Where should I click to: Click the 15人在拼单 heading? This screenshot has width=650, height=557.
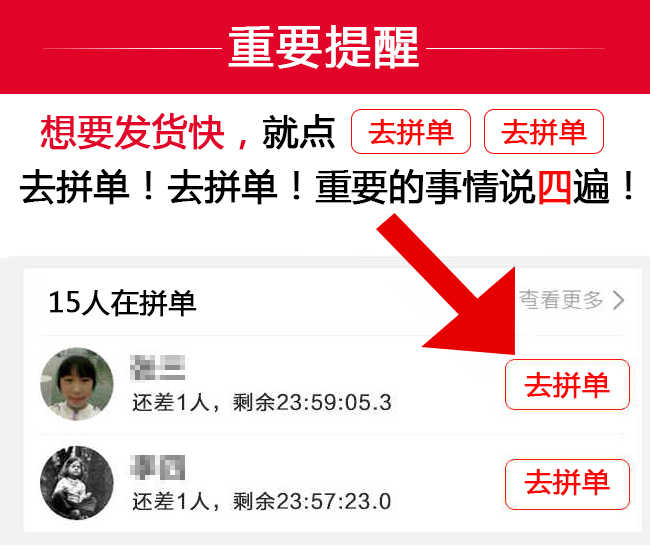coord(122,303)
